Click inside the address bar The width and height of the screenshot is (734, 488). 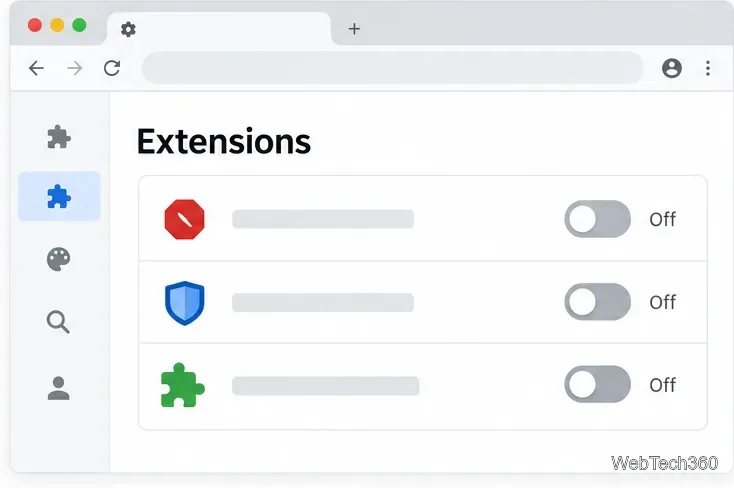(x=392, y=68)
